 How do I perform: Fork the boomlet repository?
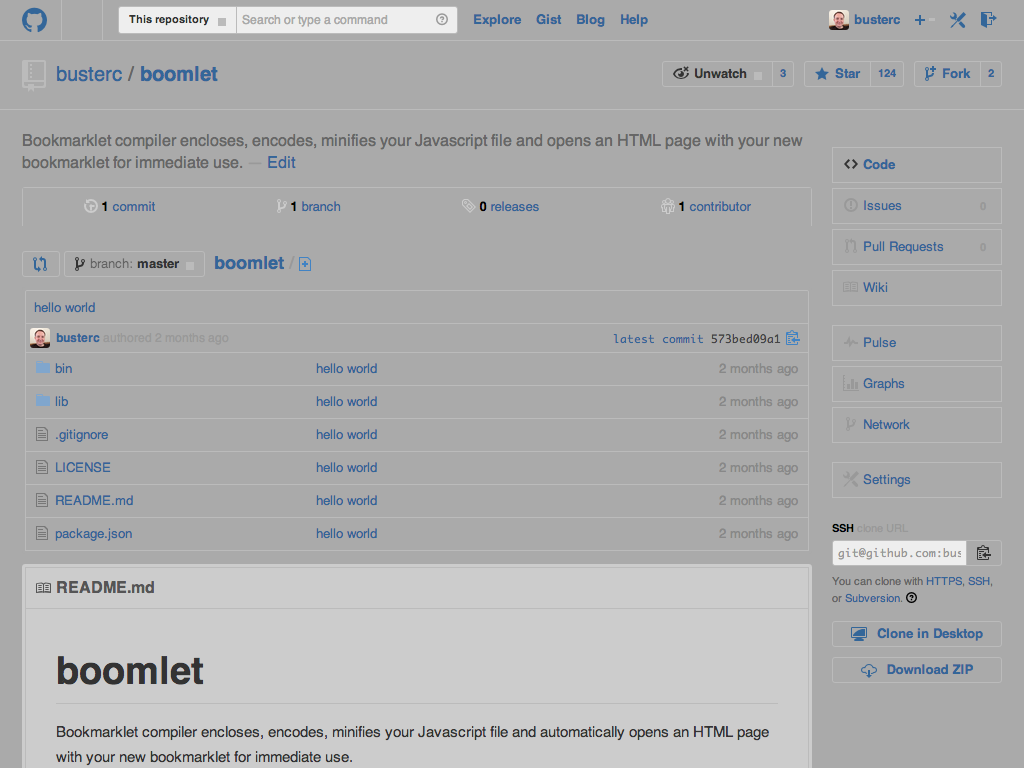(x=948, y=74)
